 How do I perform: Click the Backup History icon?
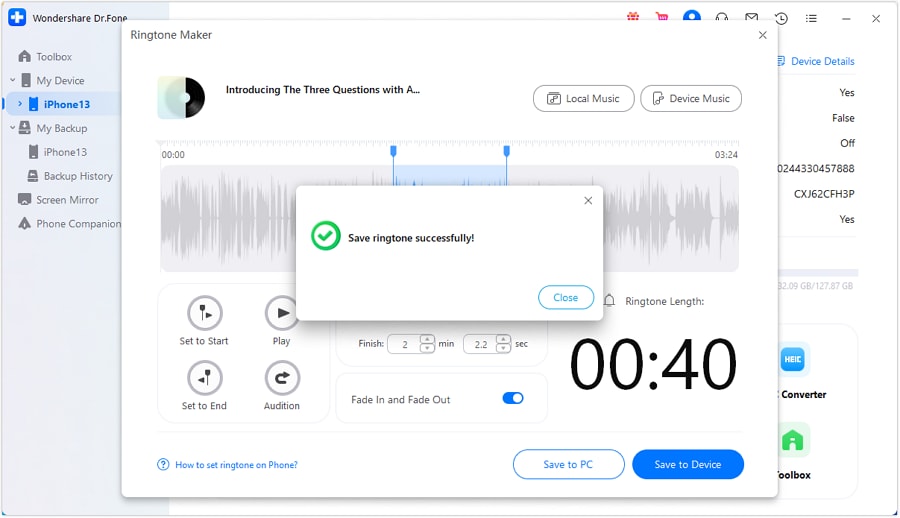33,176
